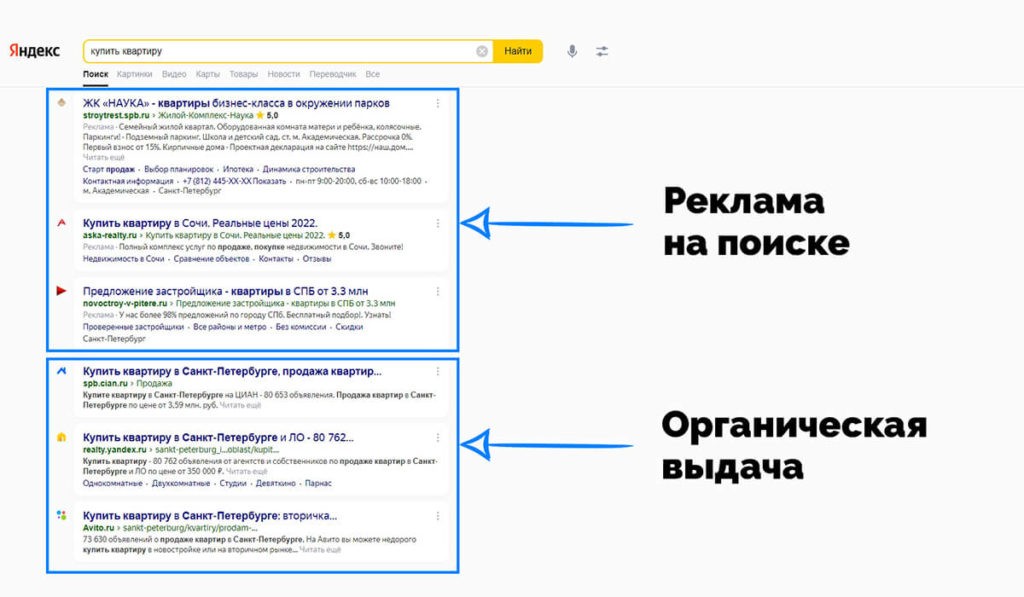Open three-dot menu for Сочи apartments ad
Viewport: 1024px width, 597px height.
click(438, 223)
